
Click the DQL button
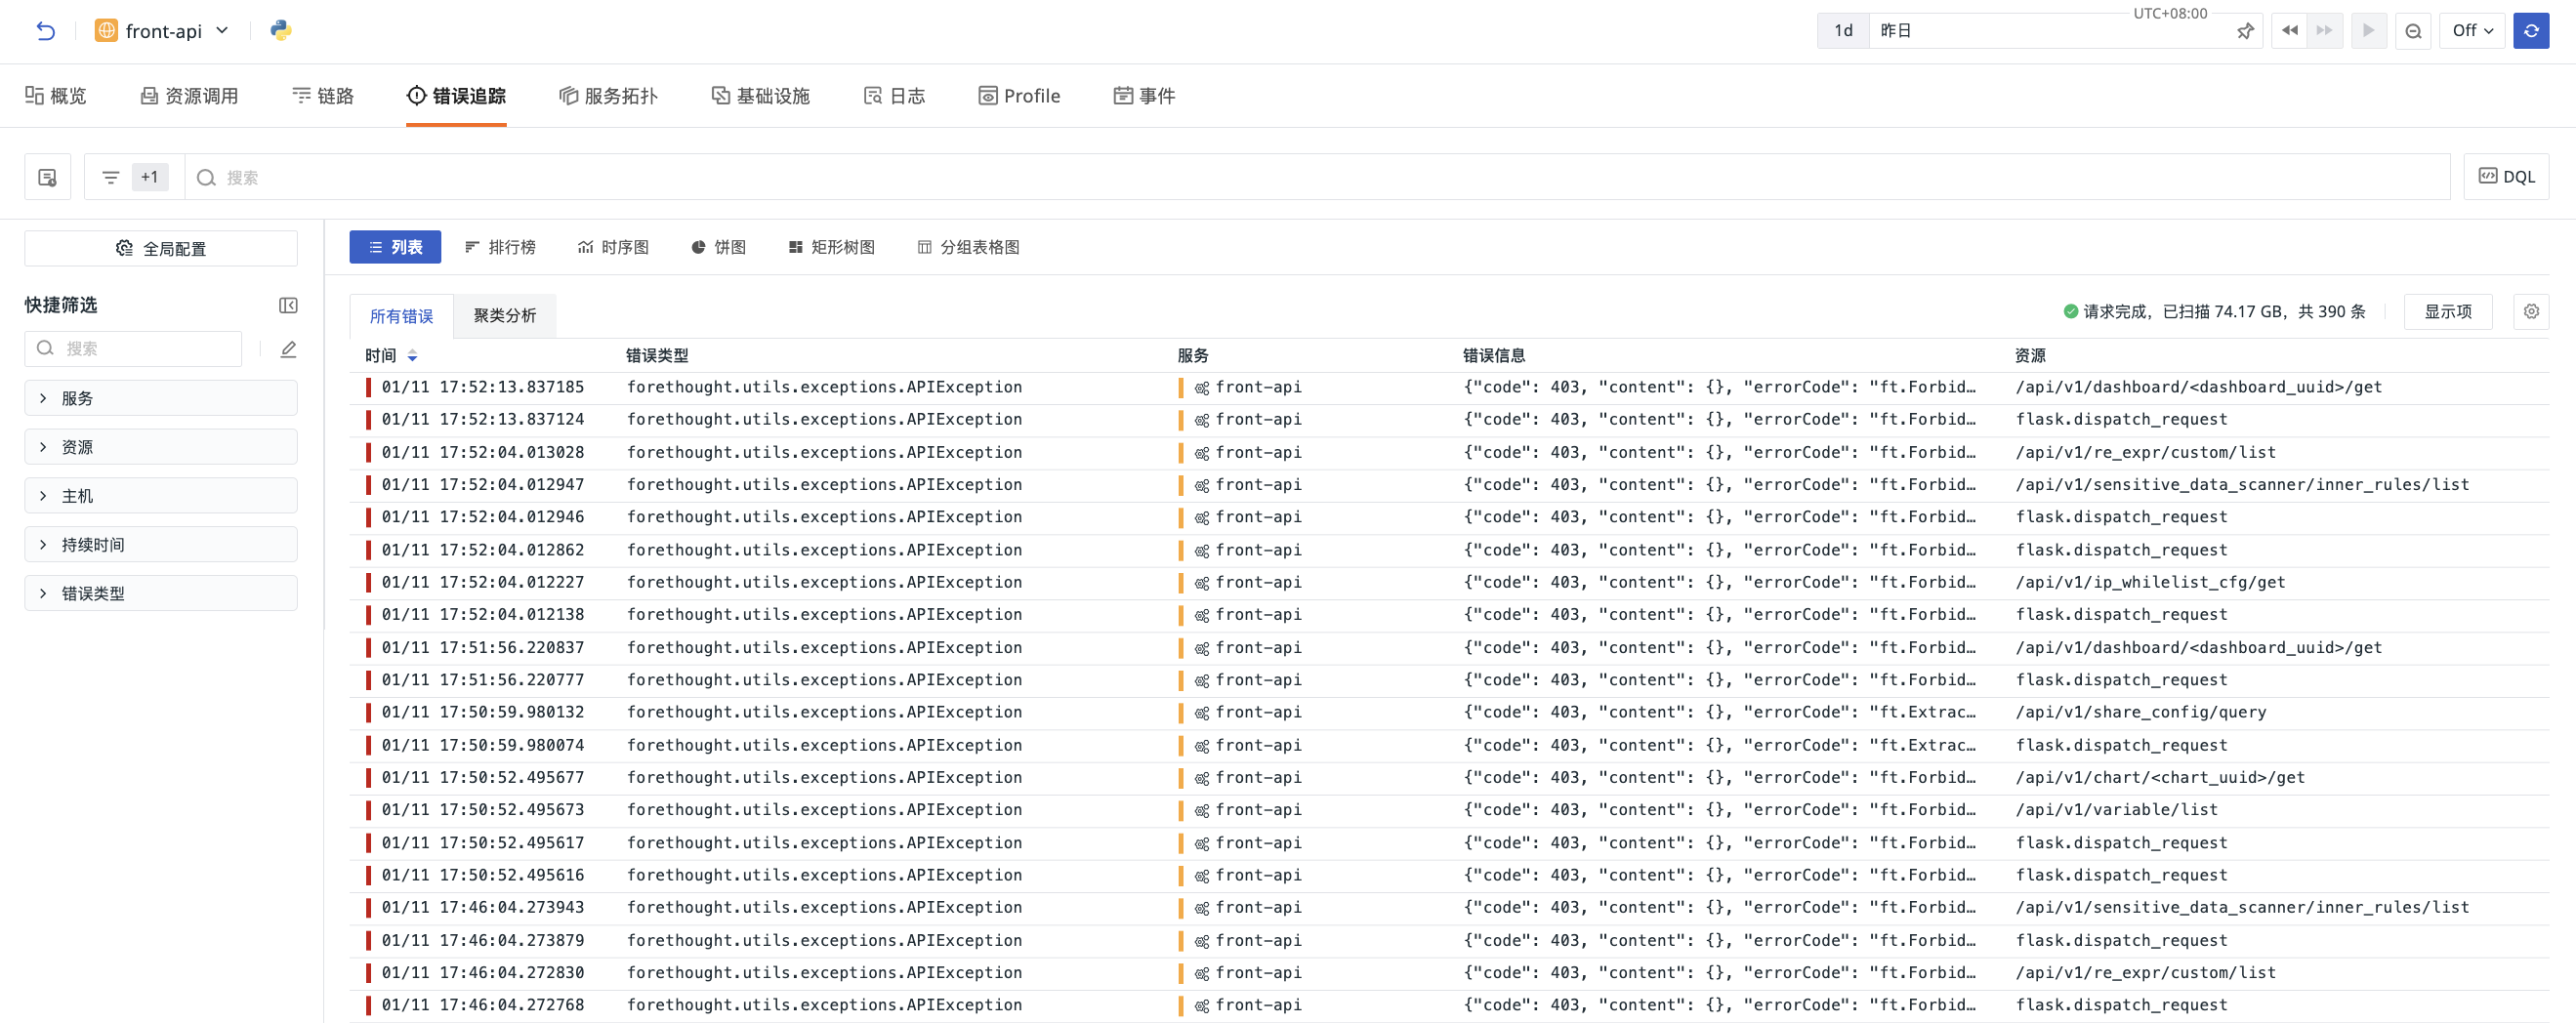click(2506, 177)
